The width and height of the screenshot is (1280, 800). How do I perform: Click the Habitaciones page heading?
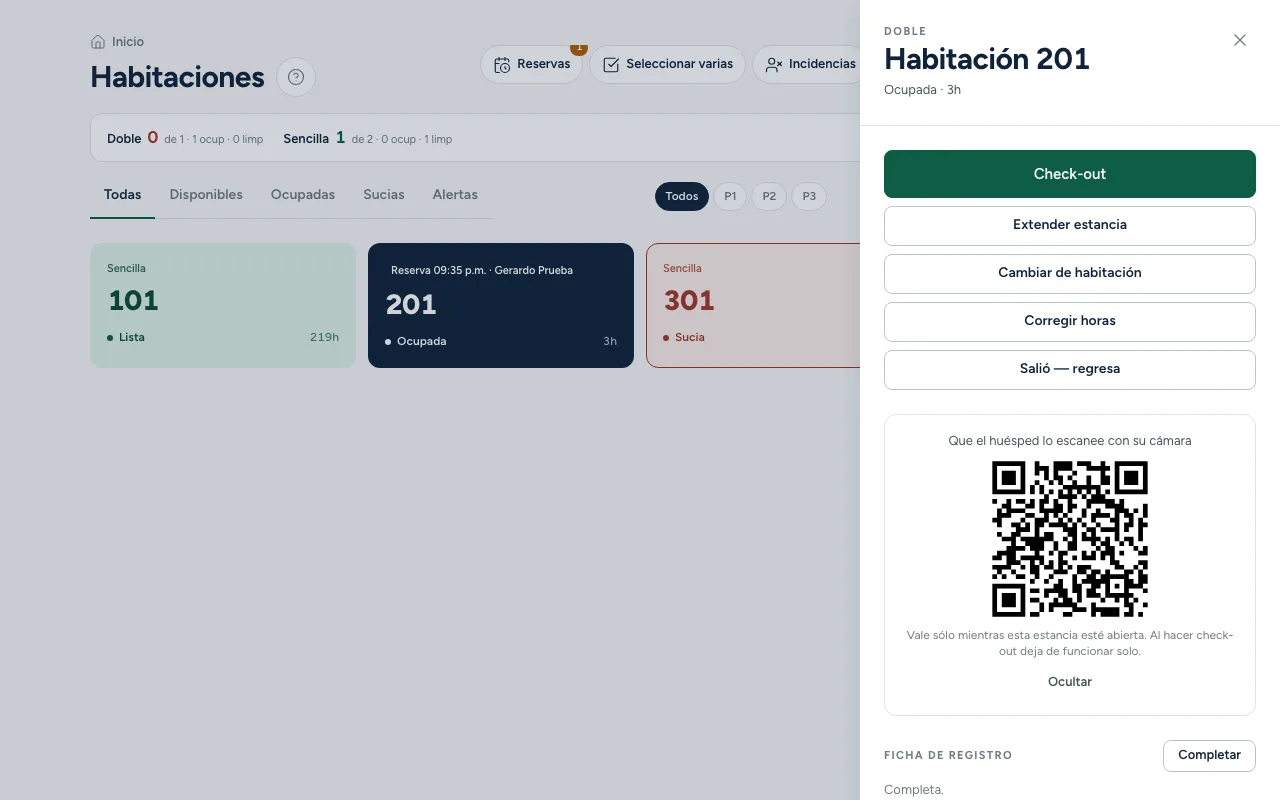(x=177, y=77)
